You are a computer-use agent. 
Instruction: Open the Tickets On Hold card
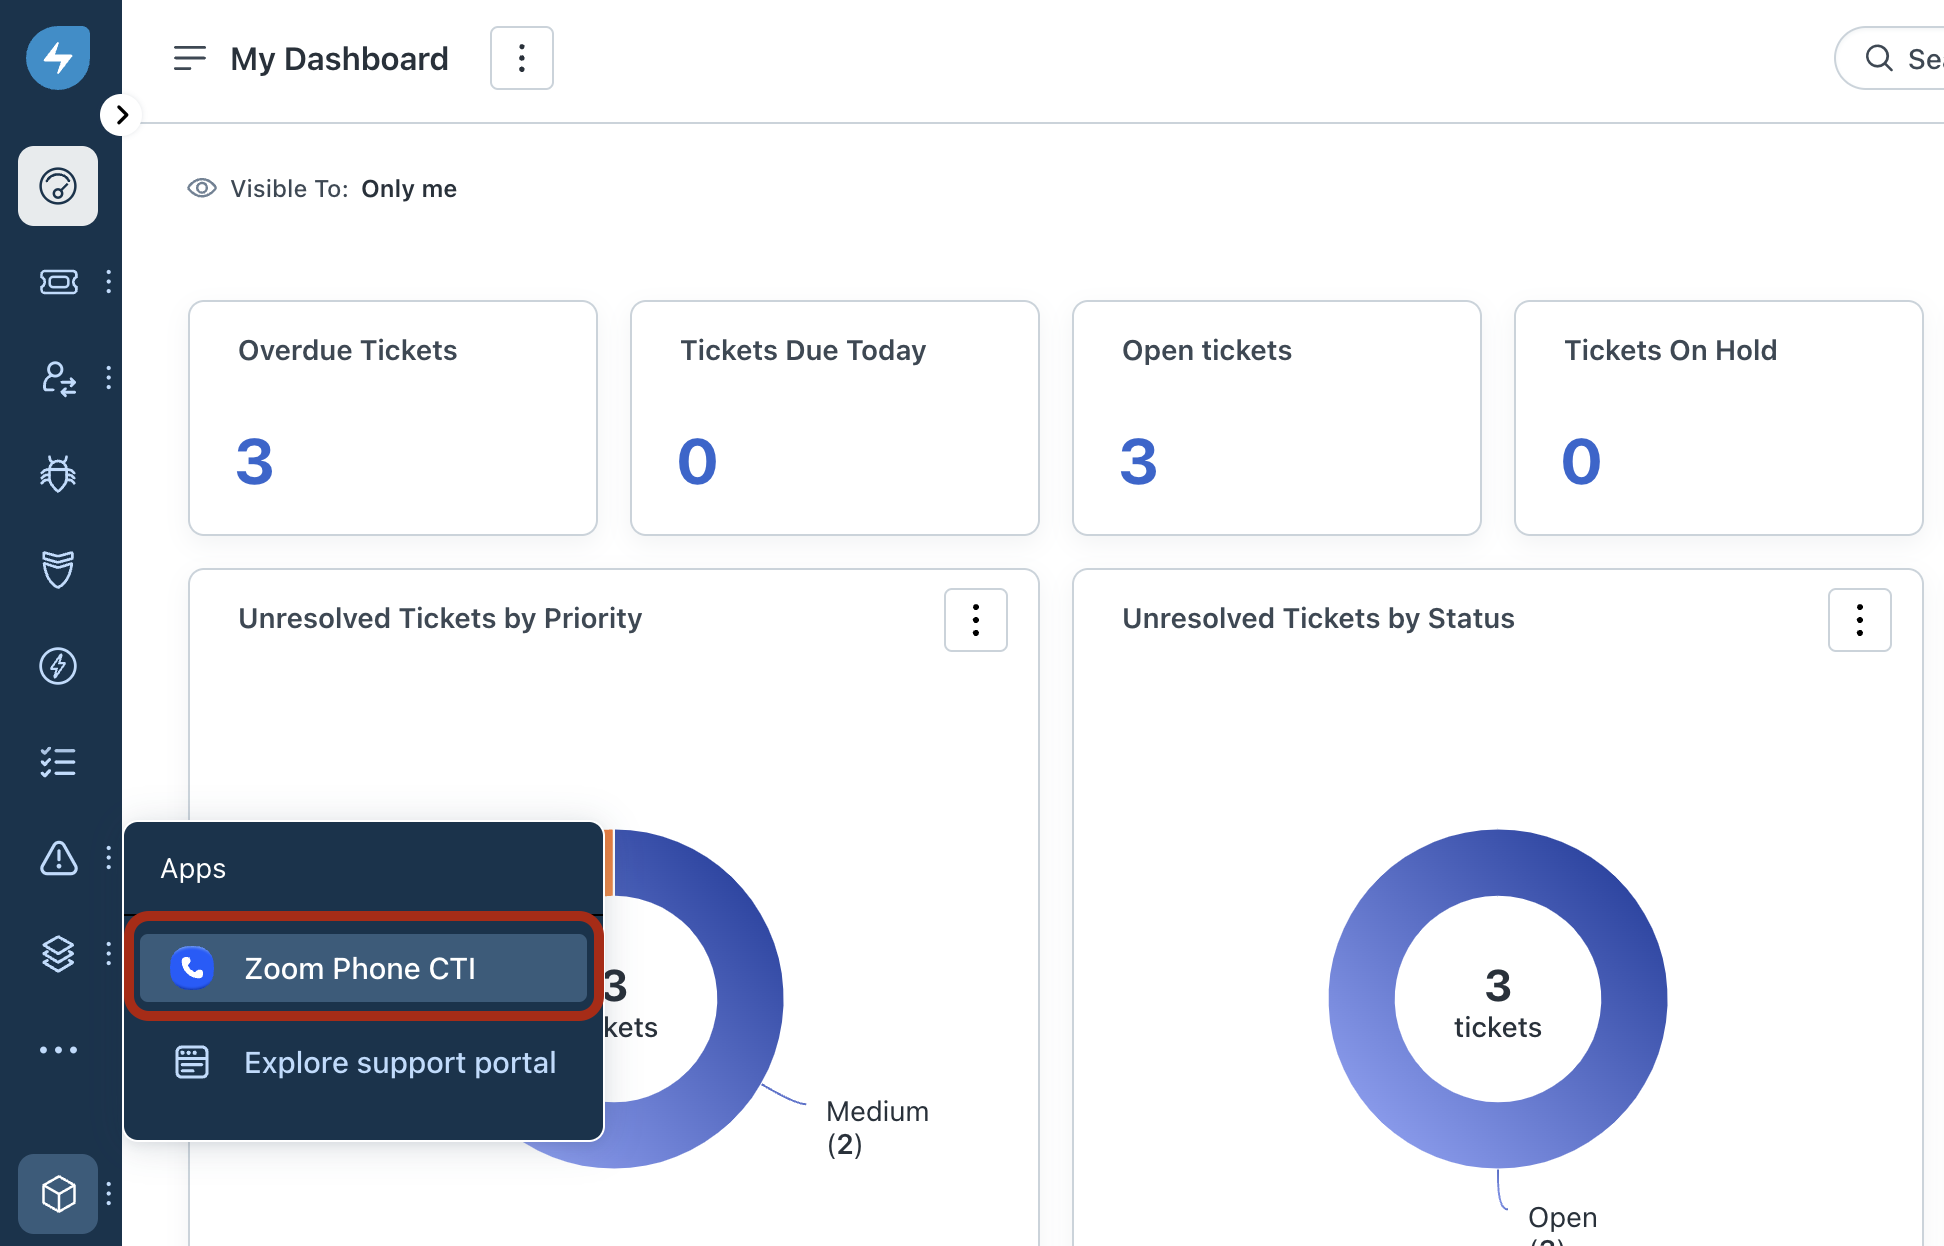tap(1717, 418)
